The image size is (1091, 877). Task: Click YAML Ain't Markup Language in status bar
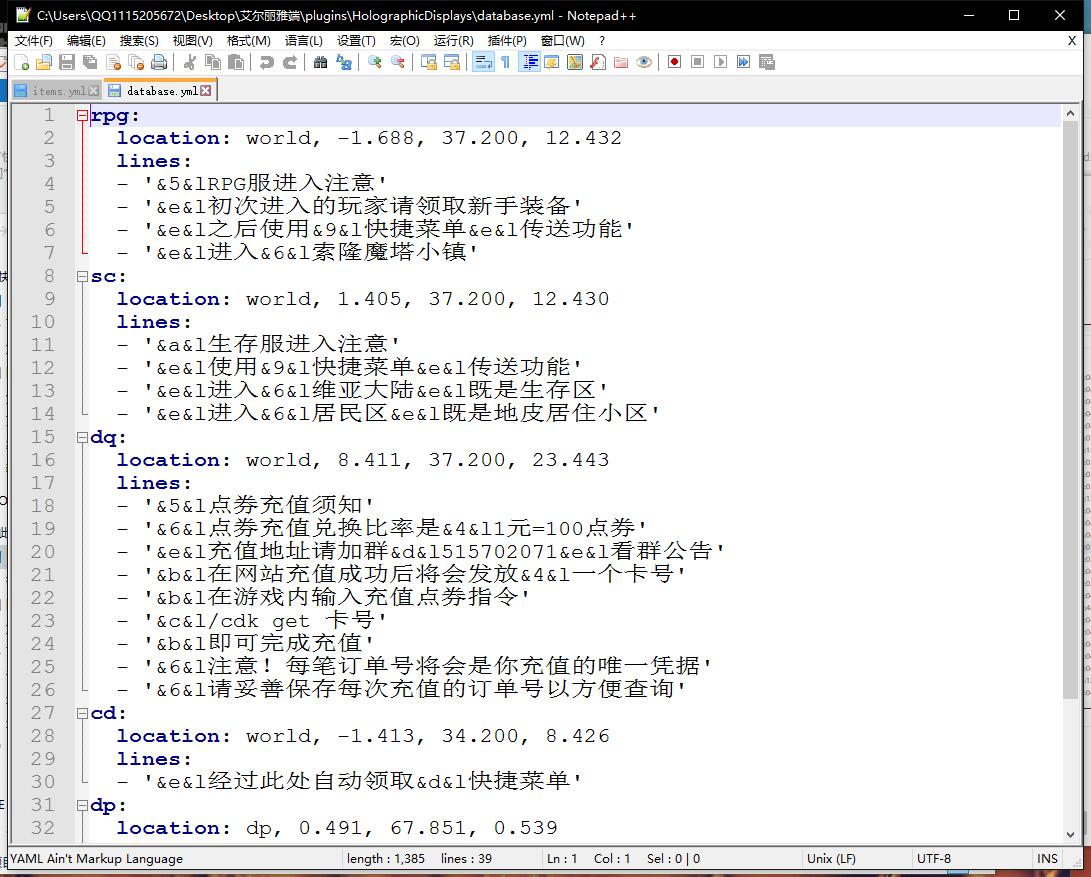click(97, 858)
